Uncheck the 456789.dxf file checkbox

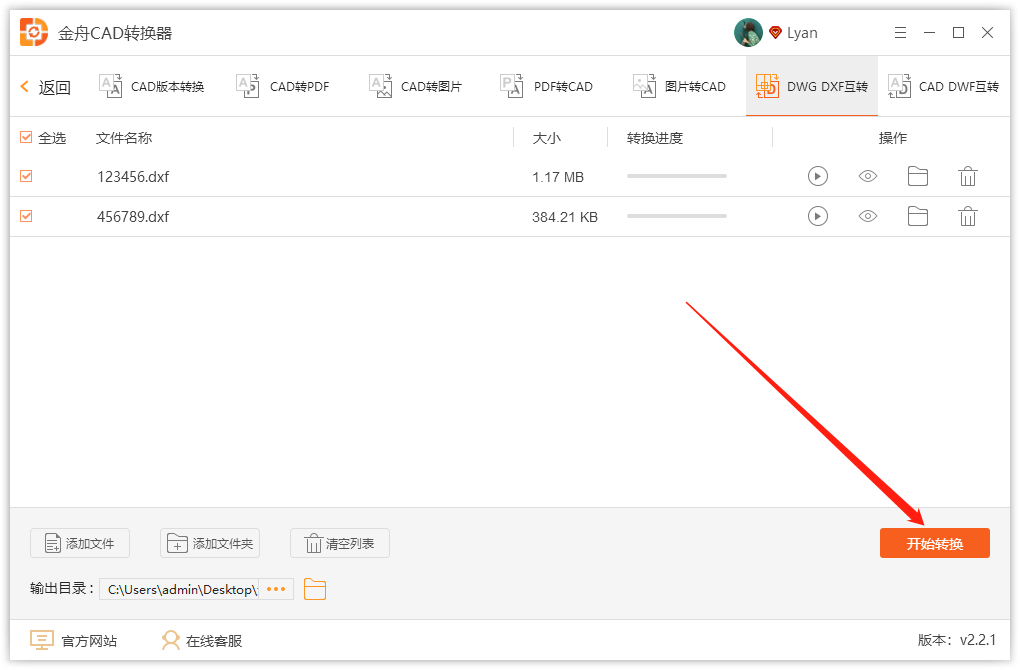pos(26,216)
